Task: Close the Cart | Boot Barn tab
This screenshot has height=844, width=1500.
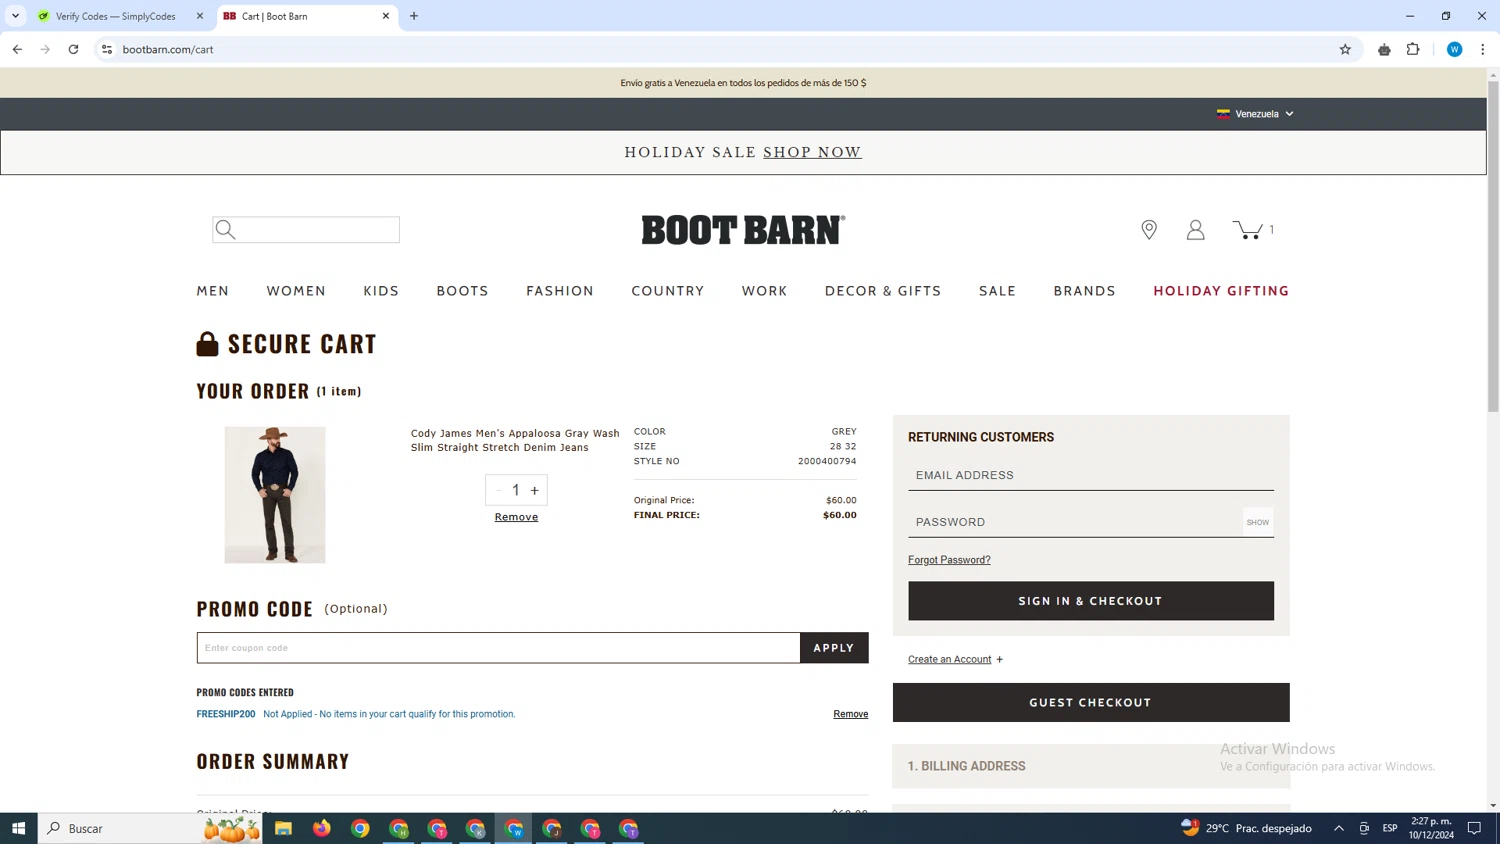Action: pyautogui.click(x=386, y=16)
